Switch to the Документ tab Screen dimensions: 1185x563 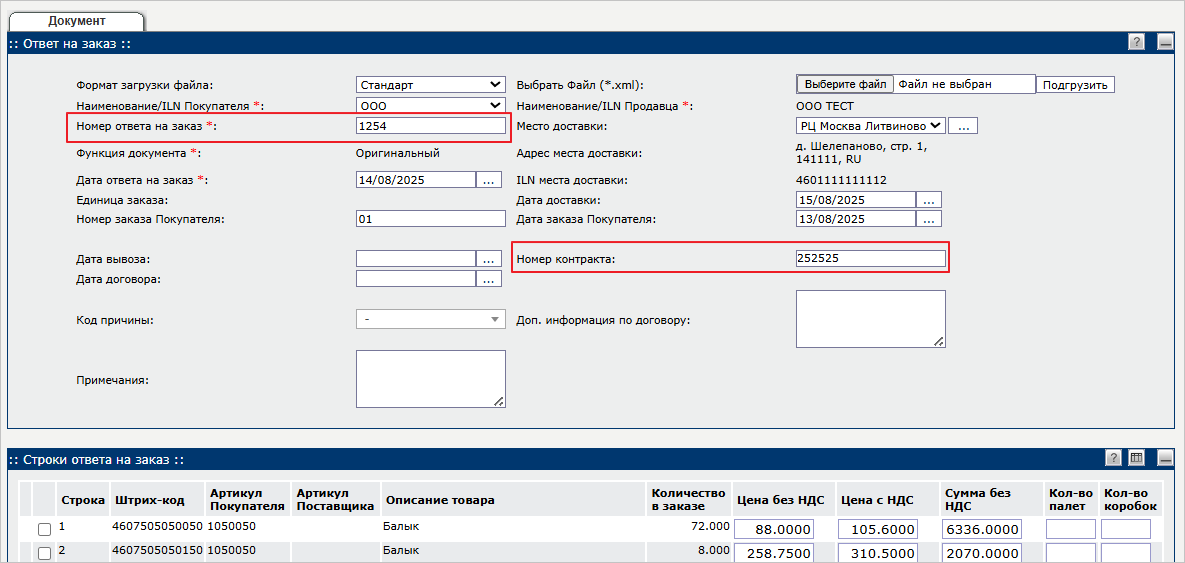point(77,20)
